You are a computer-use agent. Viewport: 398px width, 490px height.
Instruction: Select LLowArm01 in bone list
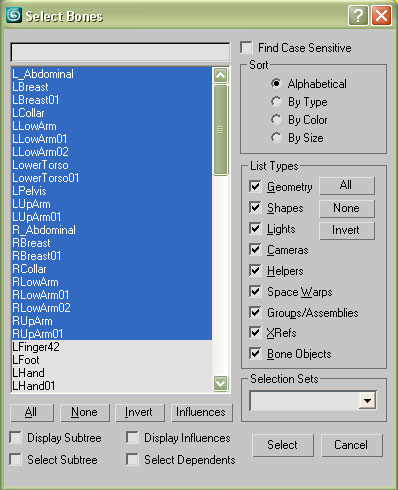pyautogui.click(x=112, y=139)
